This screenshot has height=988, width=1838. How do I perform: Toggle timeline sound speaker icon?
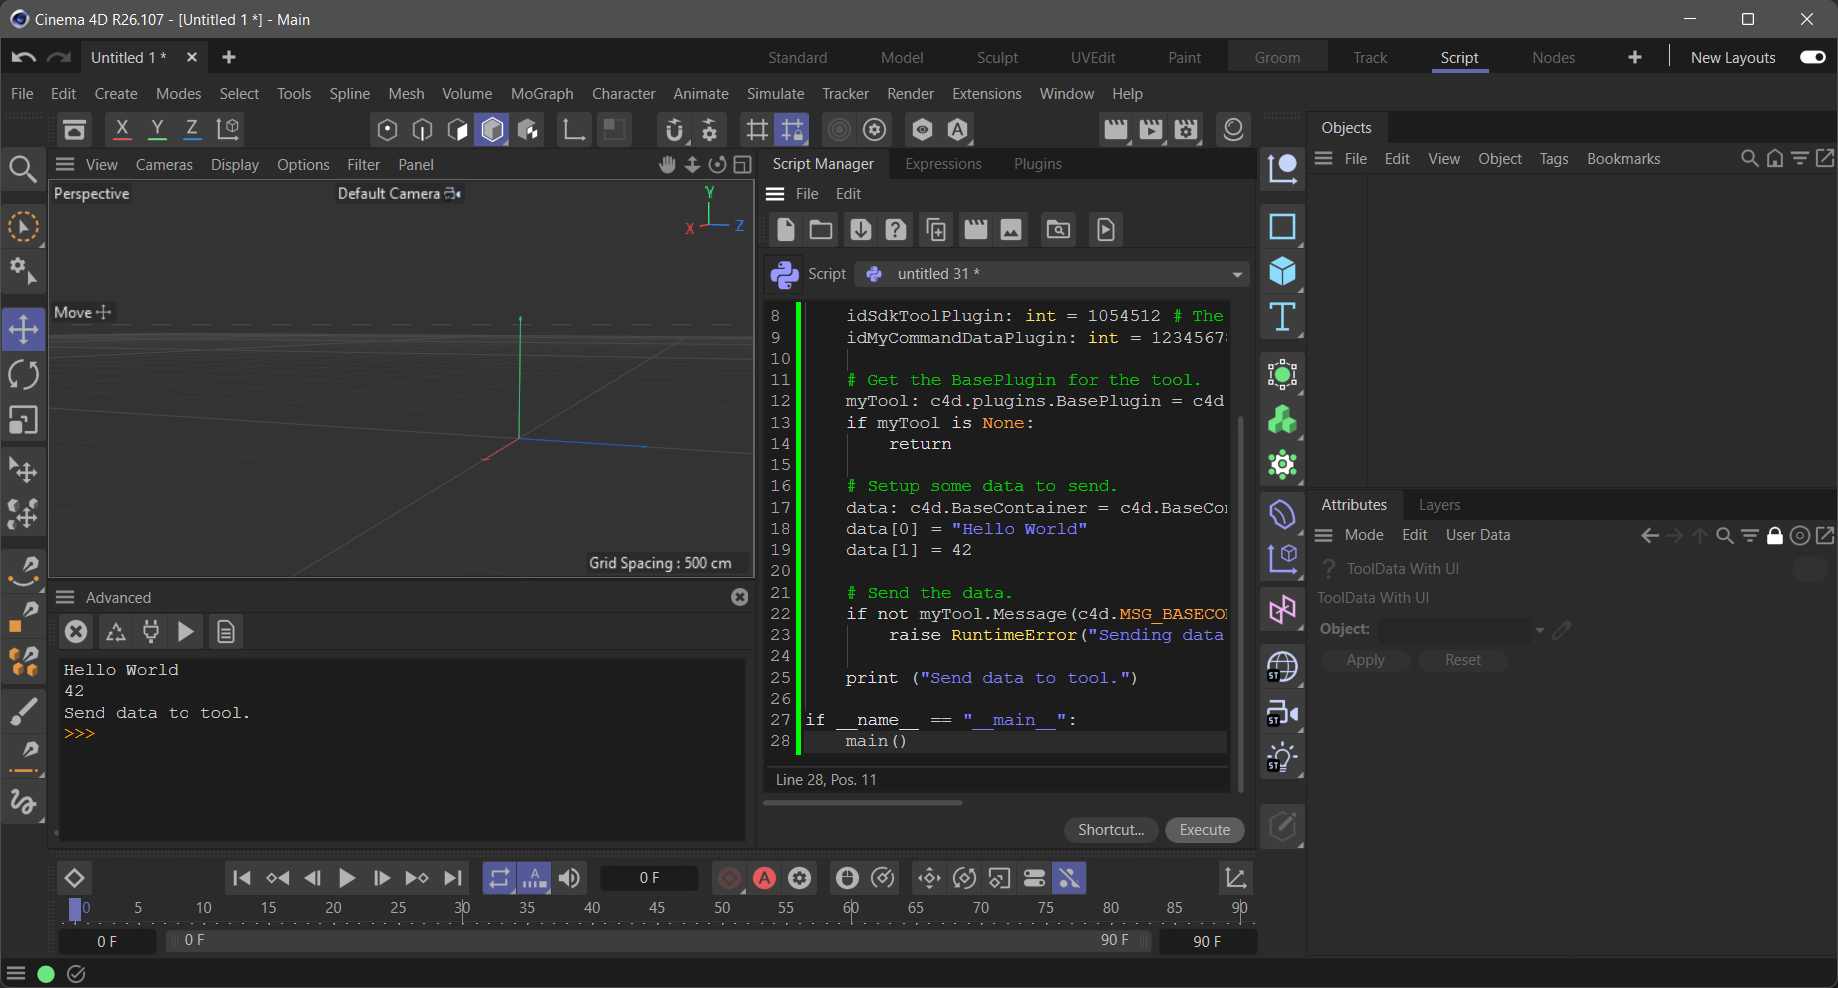(569, 878)
